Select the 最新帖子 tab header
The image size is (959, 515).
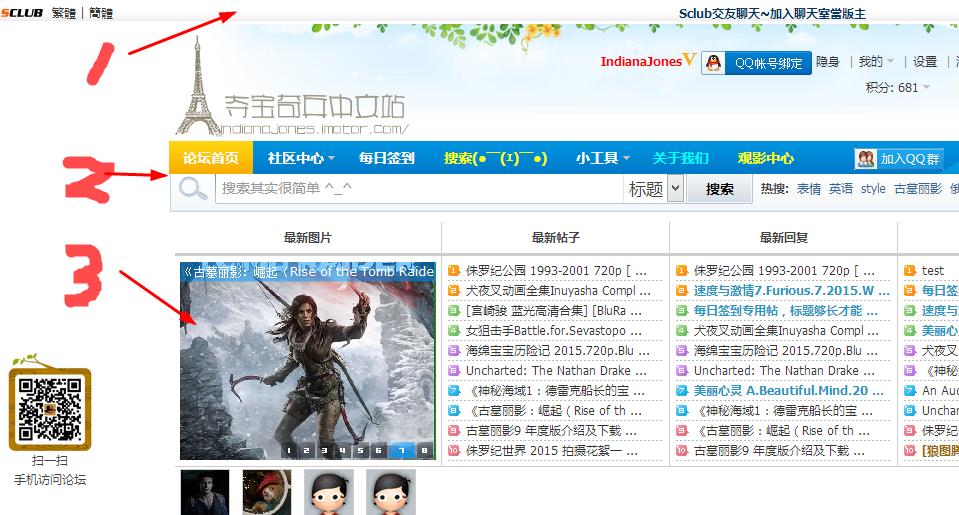coord(555,237)
